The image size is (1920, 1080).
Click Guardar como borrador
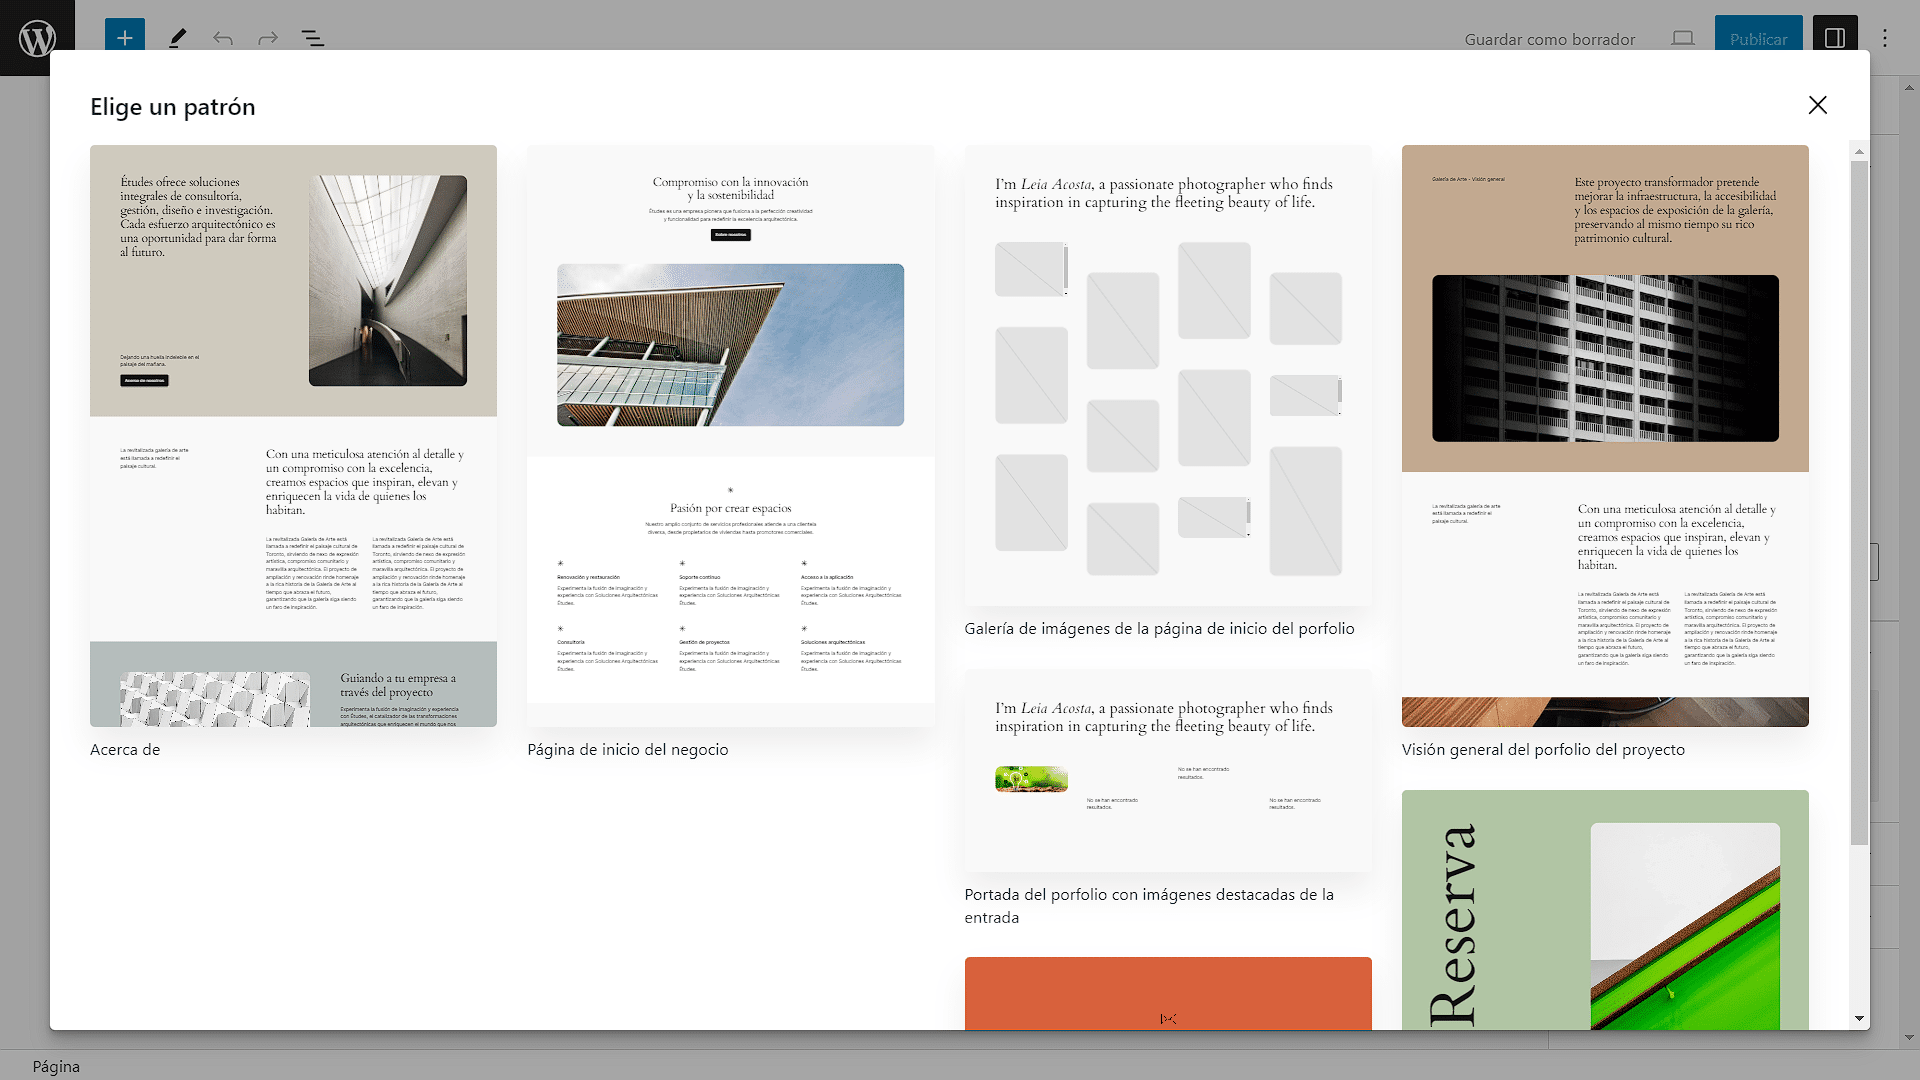click(1549, 39)
